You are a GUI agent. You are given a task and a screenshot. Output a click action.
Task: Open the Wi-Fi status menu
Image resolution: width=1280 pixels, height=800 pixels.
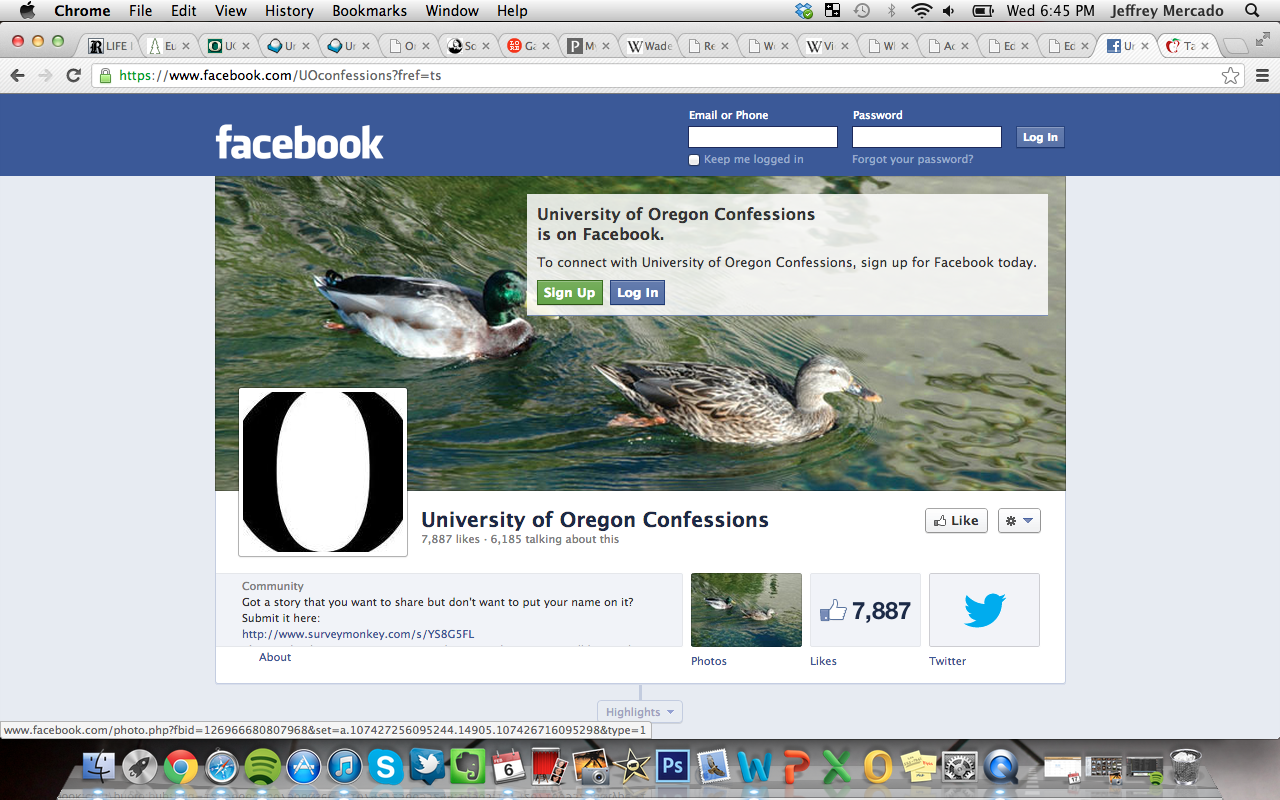(x=921, y=11)
